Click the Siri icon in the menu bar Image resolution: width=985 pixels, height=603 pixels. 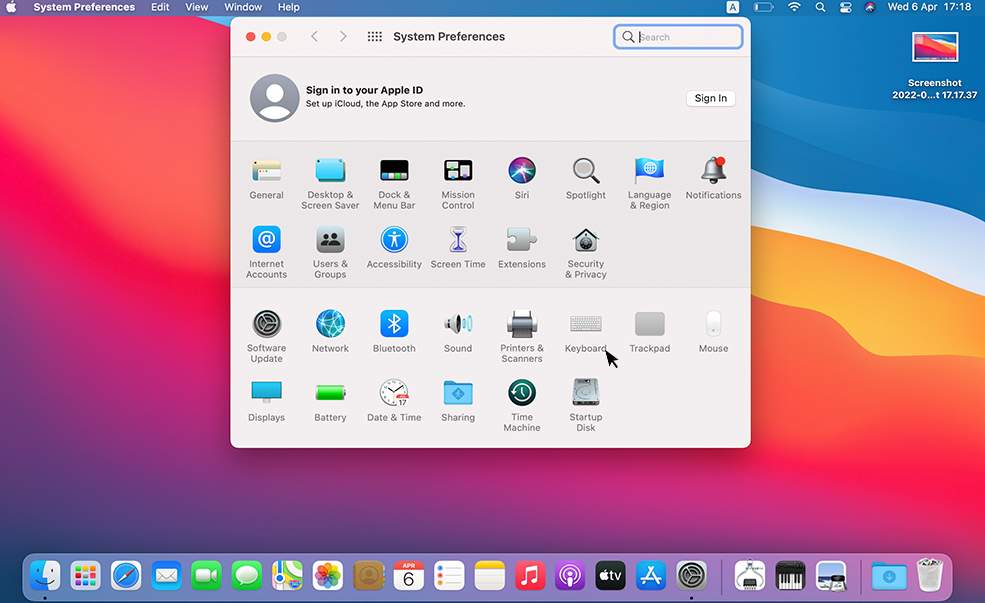coord(870,8)
